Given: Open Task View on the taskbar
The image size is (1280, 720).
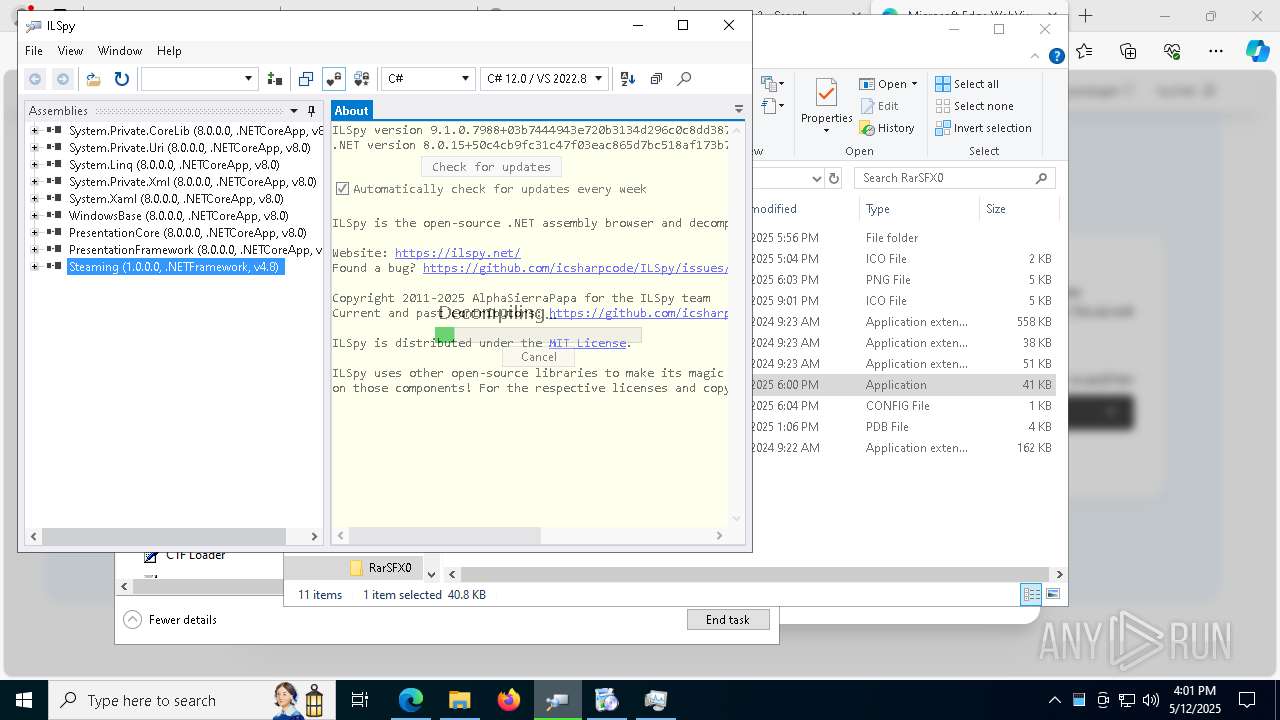Looking at the screenshot, I should [360, 700].
